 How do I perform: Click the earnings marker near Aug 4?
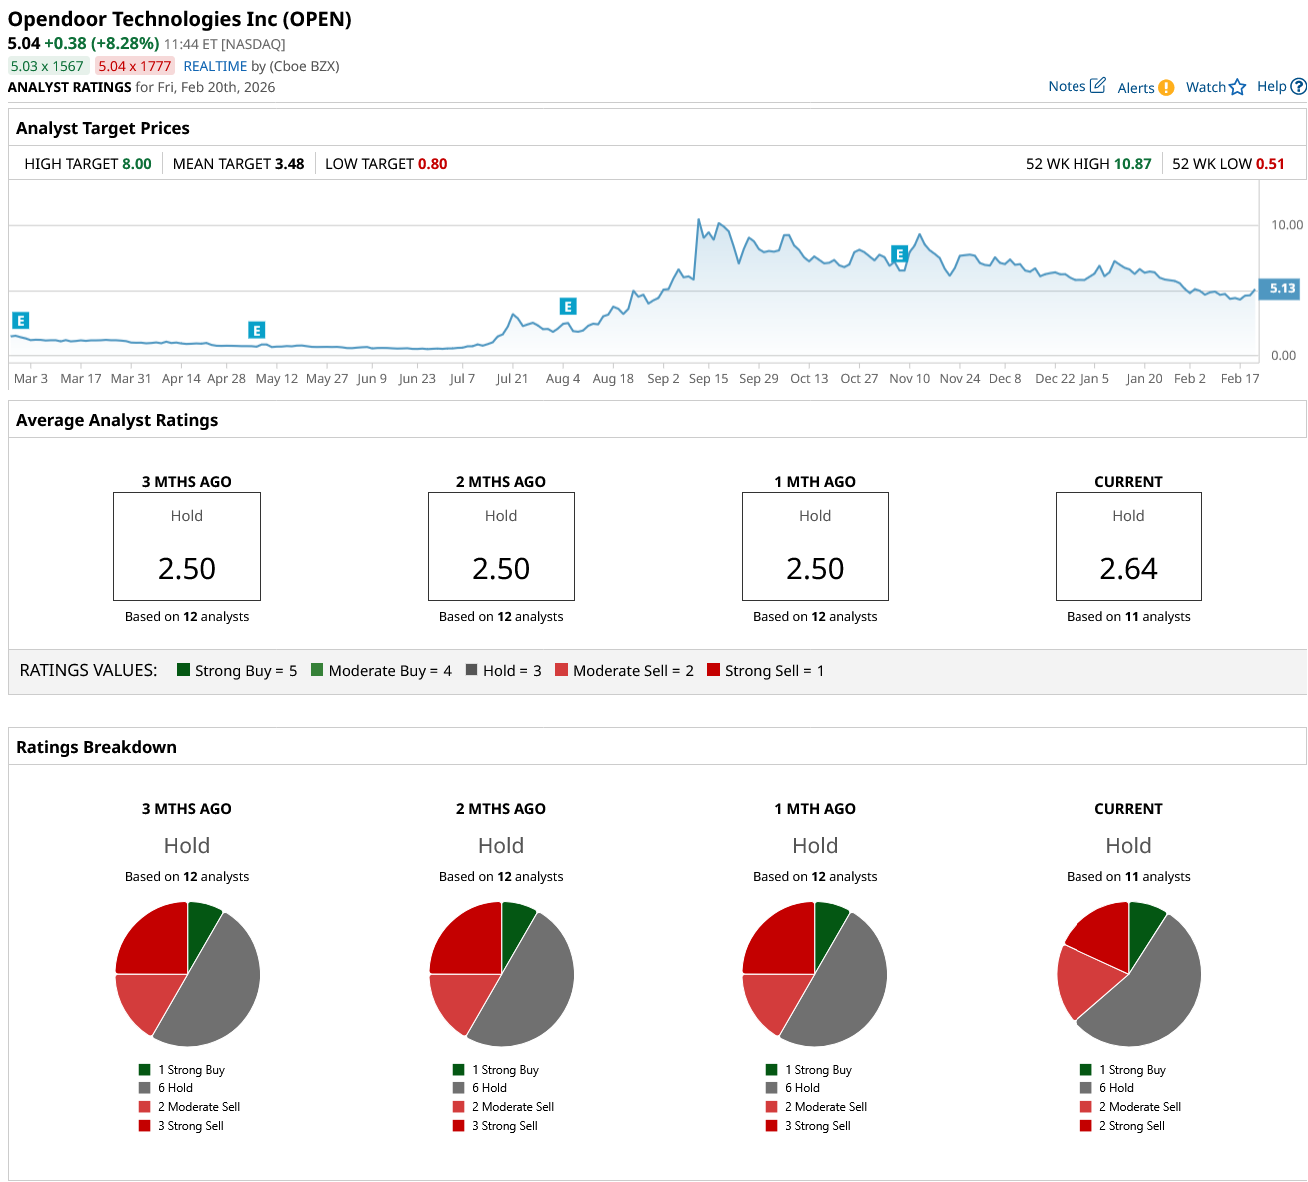568,307
